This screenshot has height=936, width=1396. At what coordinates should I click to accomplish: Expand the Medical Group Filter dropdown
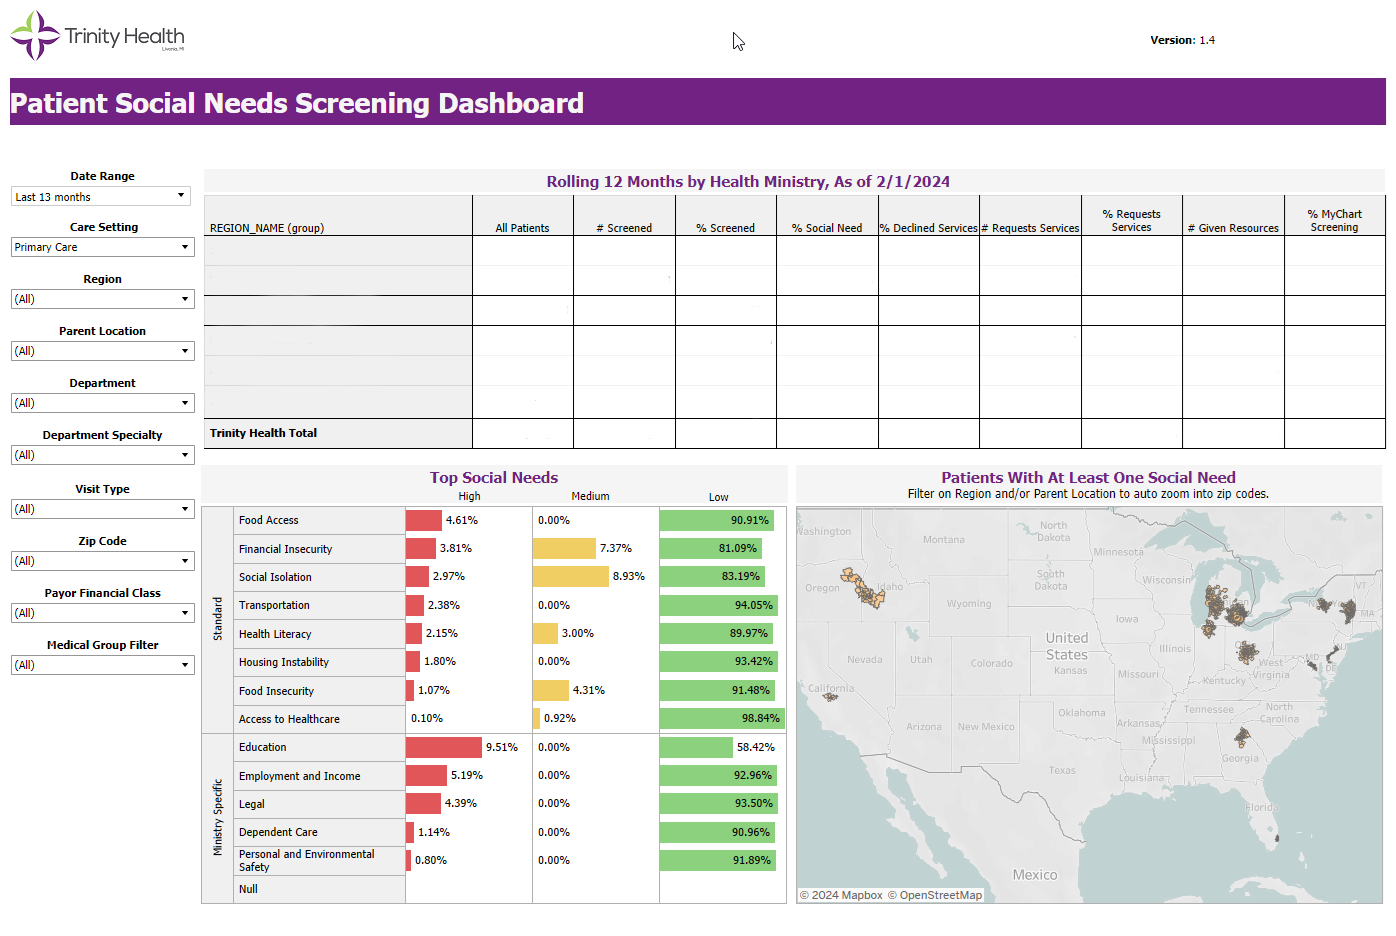102,665
